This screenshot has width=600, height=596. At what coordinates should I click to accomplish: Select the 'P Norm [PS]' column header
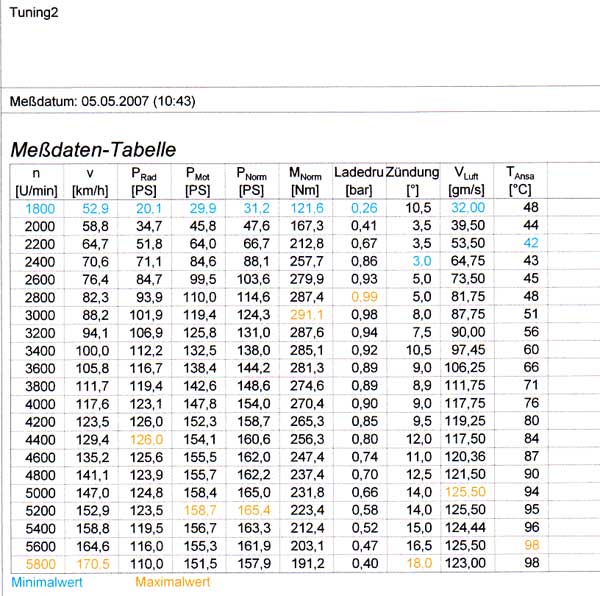point(251,182)
